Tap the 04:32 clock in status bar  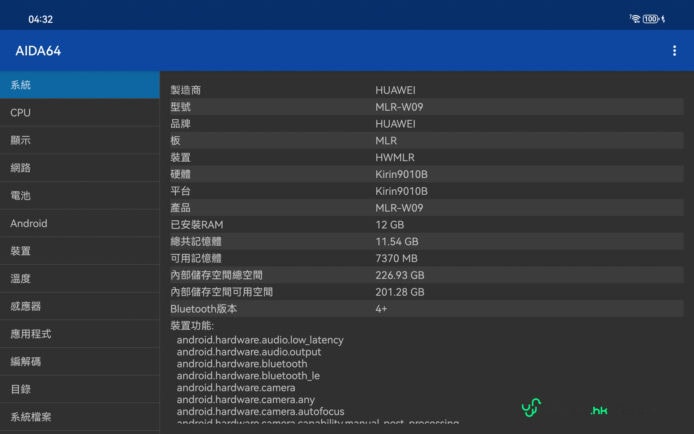click(40, 19)
